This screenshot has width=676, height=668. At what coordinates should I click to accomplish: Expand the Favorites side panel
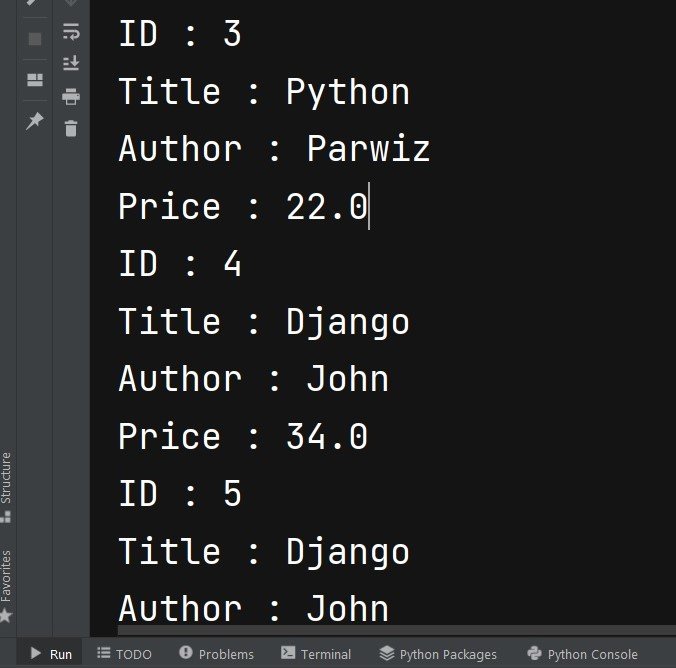(6, 586)
